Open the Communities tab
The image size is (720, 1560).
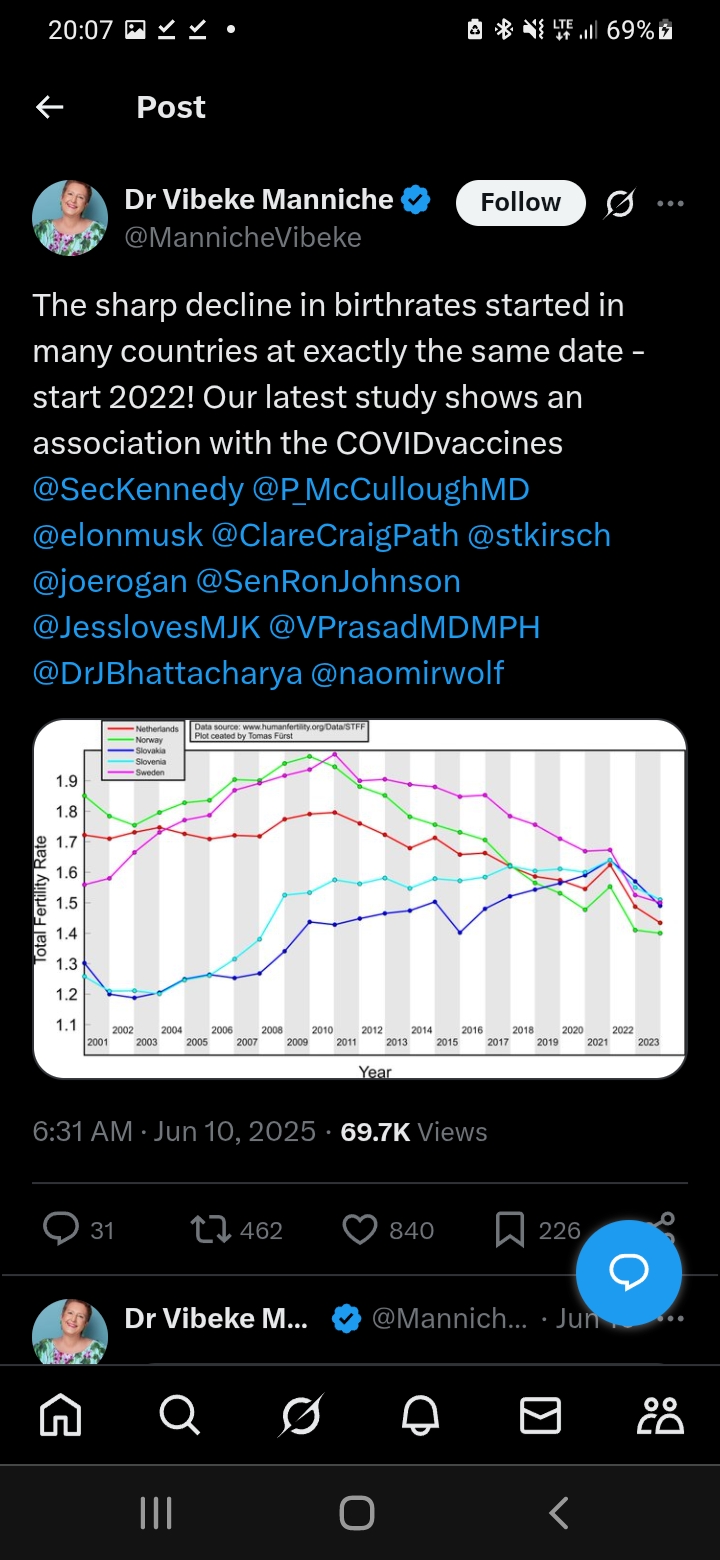point(660,1415)
